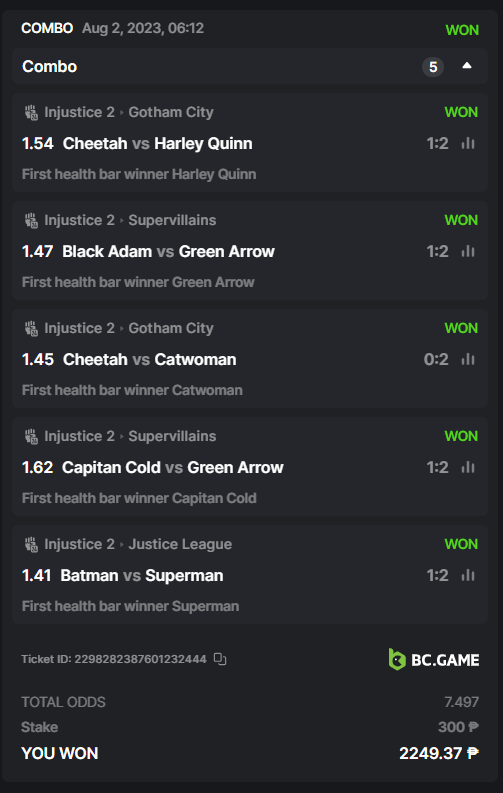This screenshot has height=793, width=503.
Task: Open stats icon for Cheetah vs Catwoman
Action: coord(468,360)
